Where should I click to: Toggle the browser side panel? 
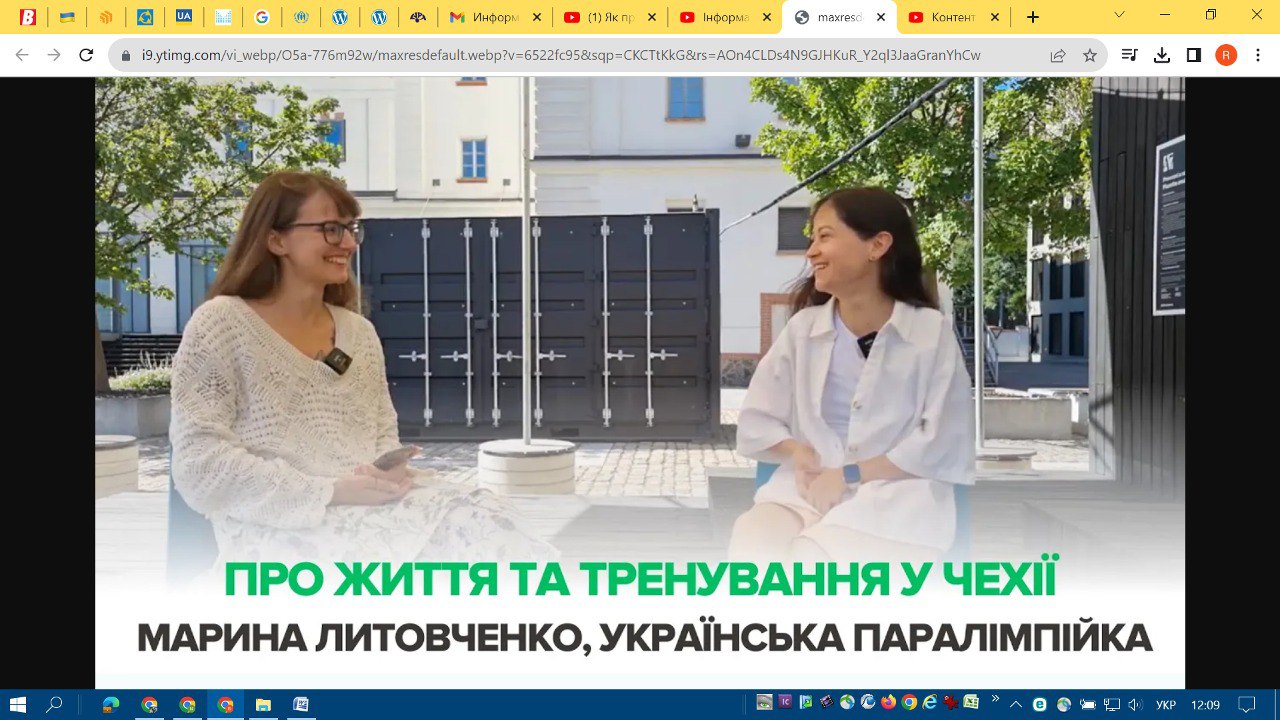pos(1193,56)
